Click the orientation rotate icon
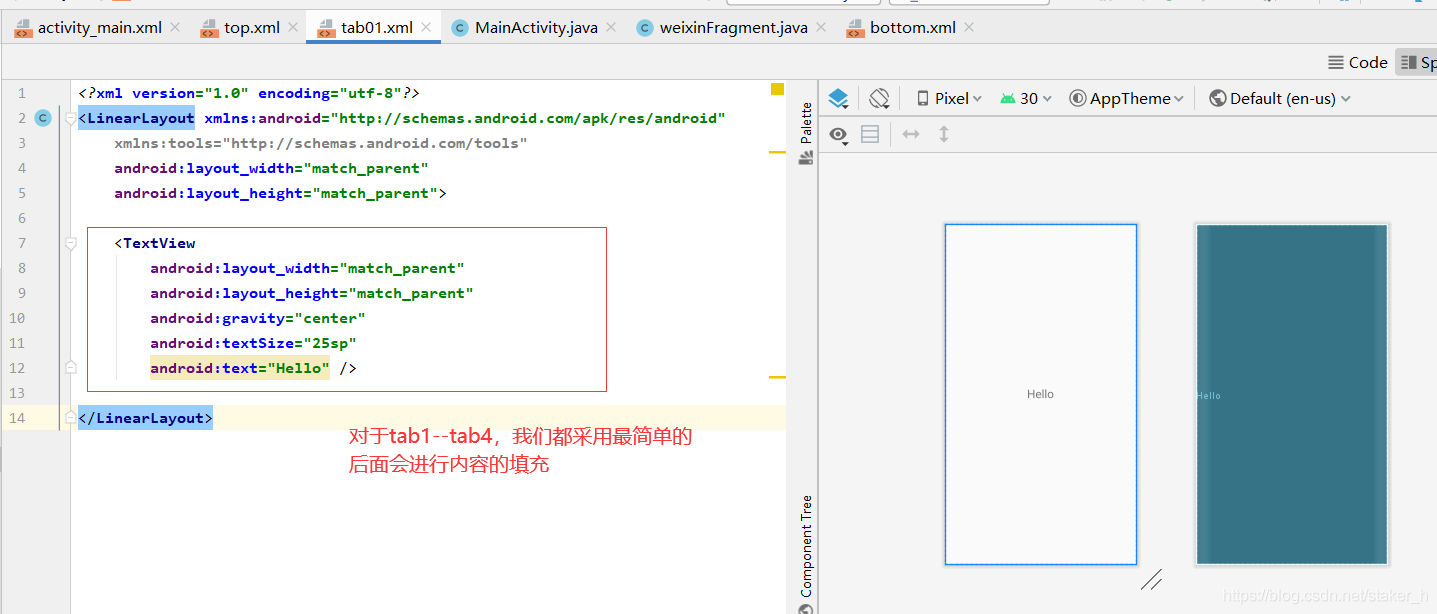This screenshot has width=1437, height=614. pos(879,98)
